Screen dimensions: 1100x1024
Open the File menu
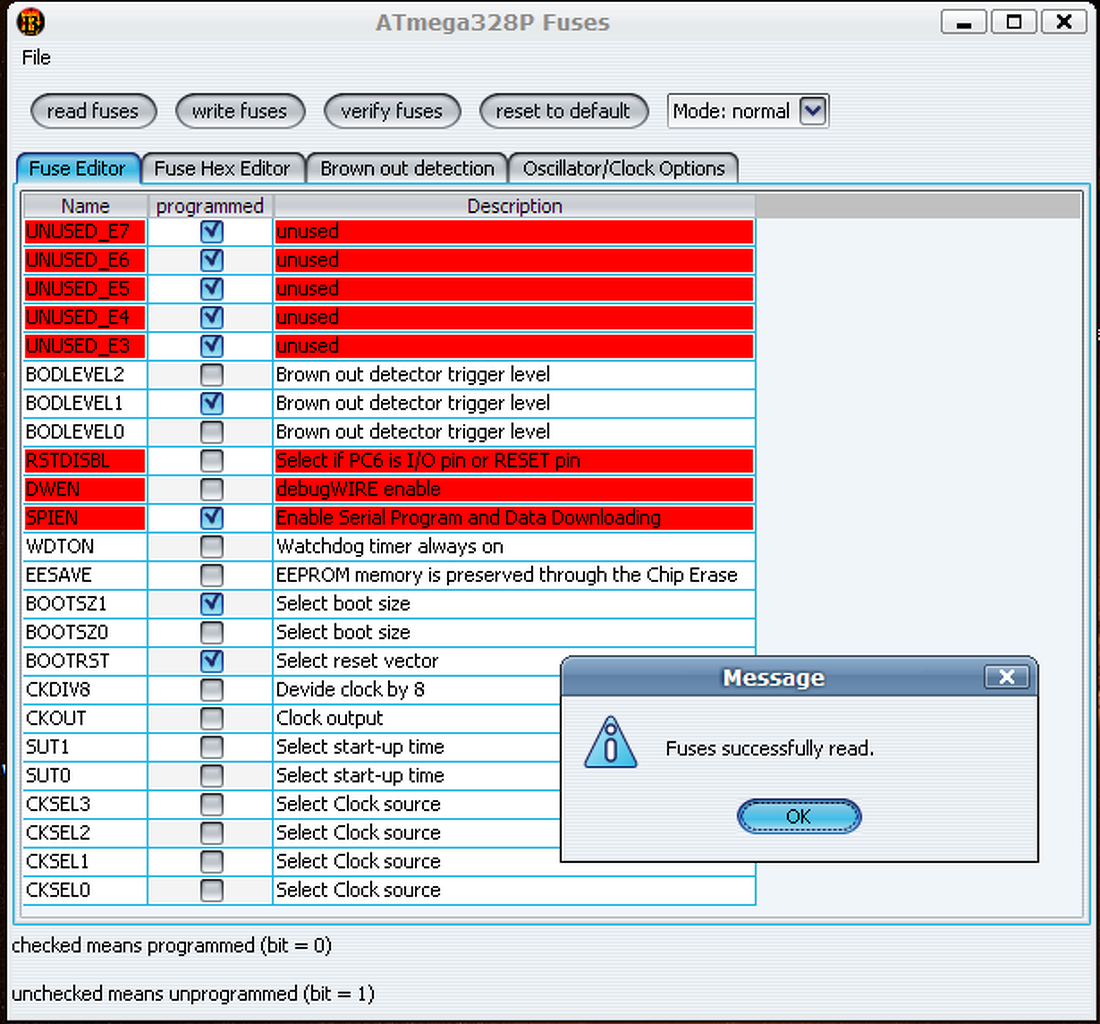tap(36, 58)
